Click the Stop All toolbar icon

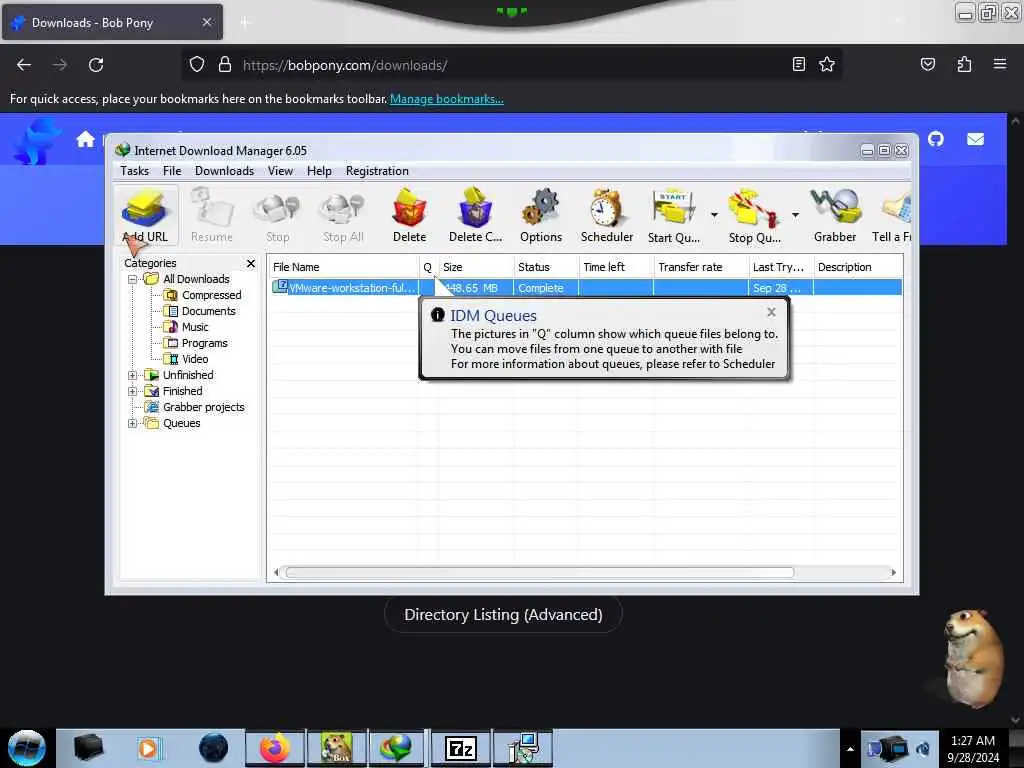343,215
